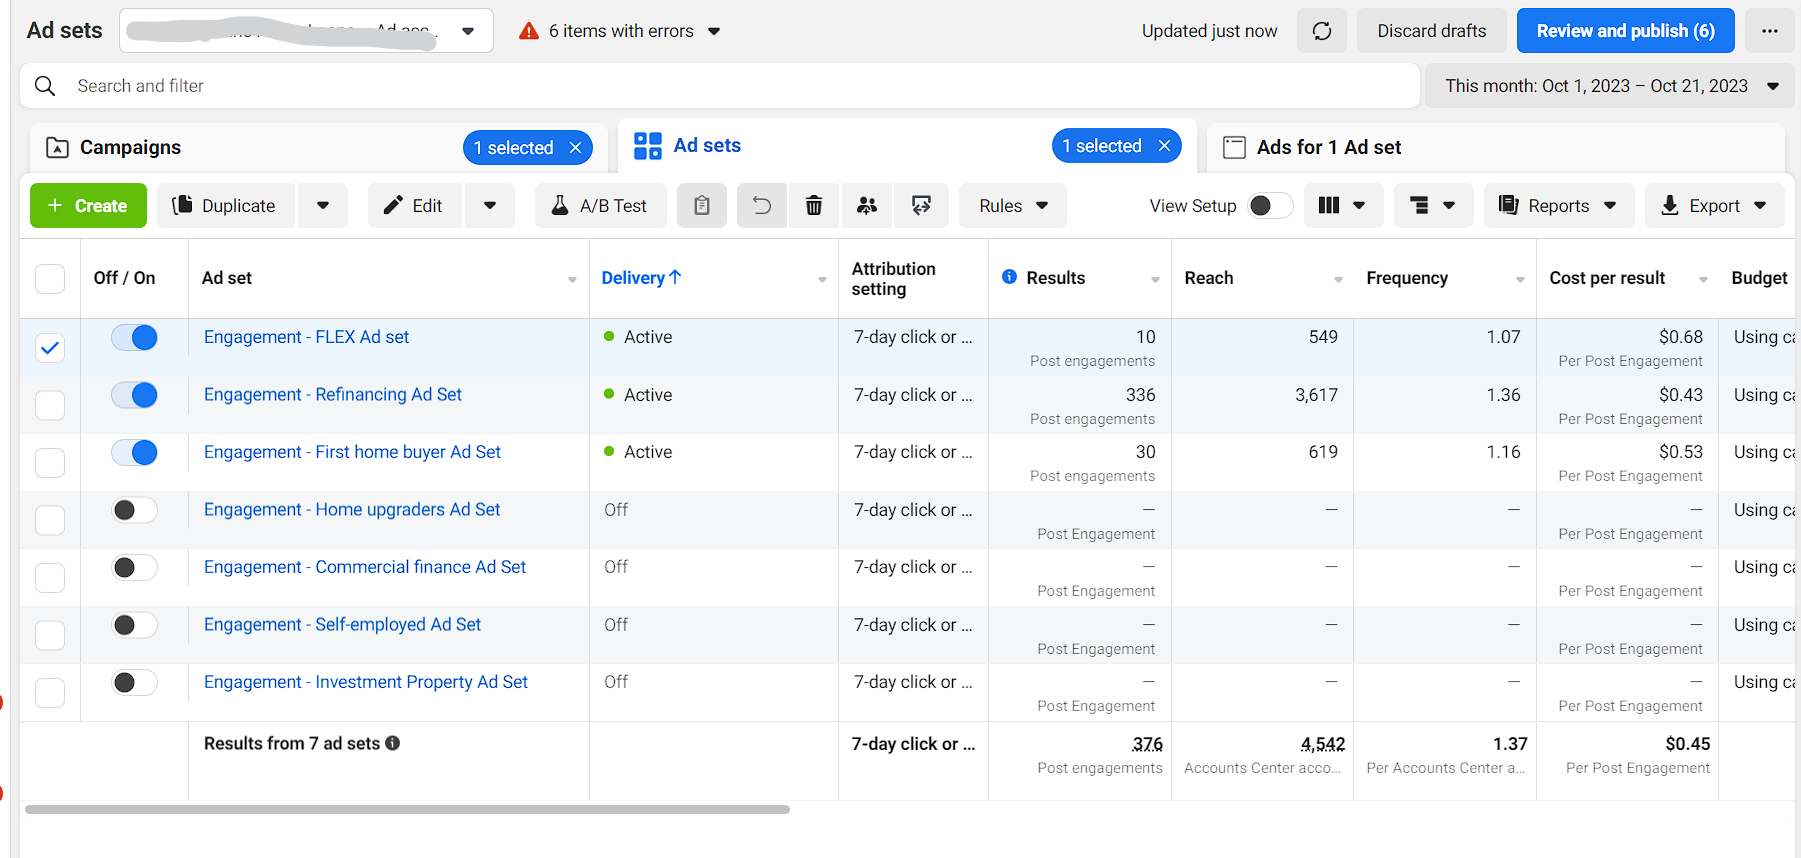Open the Rules dropdown menu
Image resolution: width=1801 pixels, height=858 pixels.
[x=1012, y=206]
